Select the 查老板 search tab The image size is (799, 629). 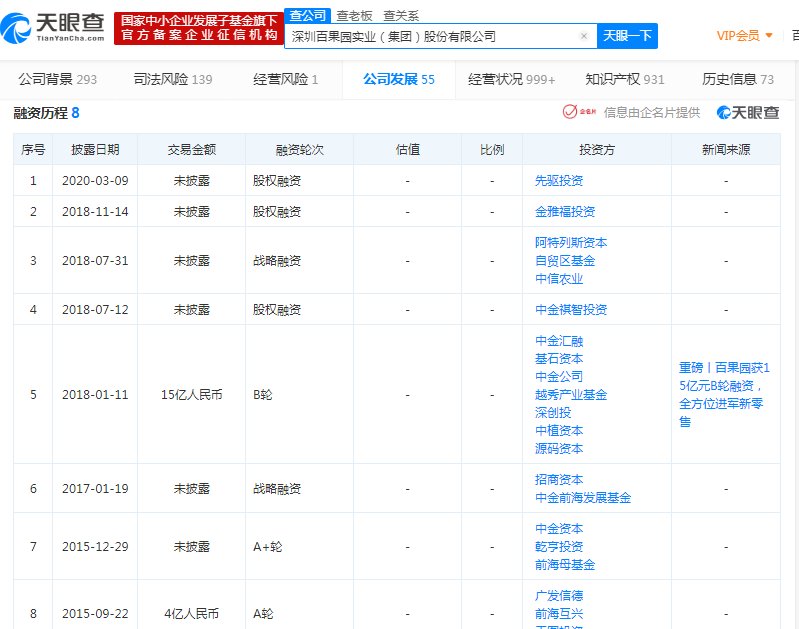point(354,16)
